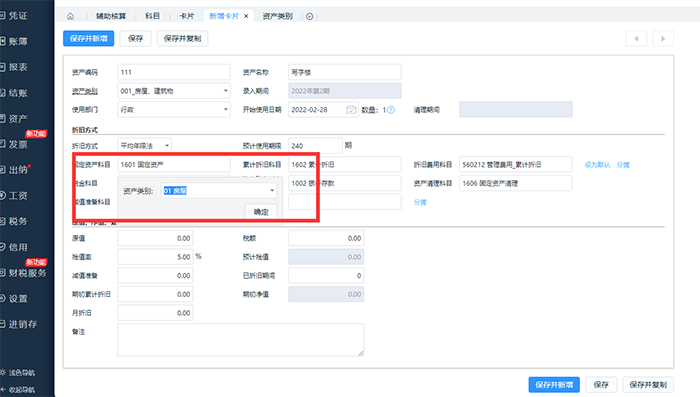Click the quantity help info icon
The height and width of the screenshot is (397, 700).
tap(391, 110)
